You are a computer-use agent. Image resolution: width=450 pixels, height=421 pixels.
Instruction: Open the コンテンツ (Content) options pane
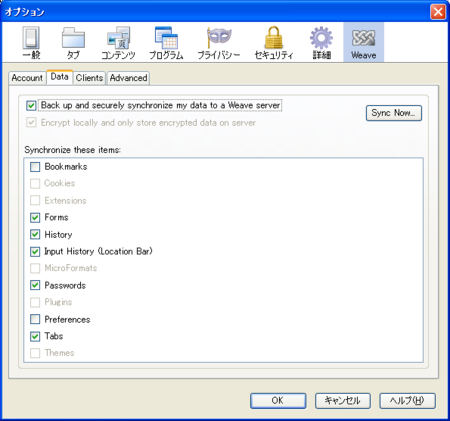tap(118, 43)
